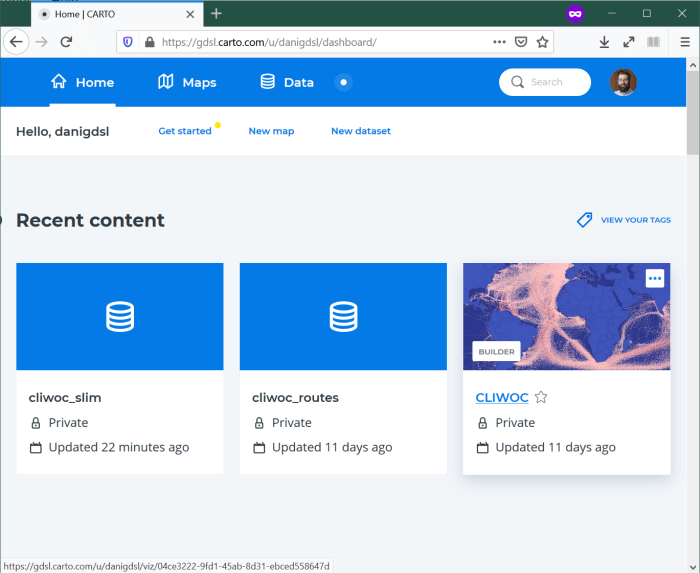Save page to Pocket icon
Screen dimensions: 700x573
tap(521, 42)
